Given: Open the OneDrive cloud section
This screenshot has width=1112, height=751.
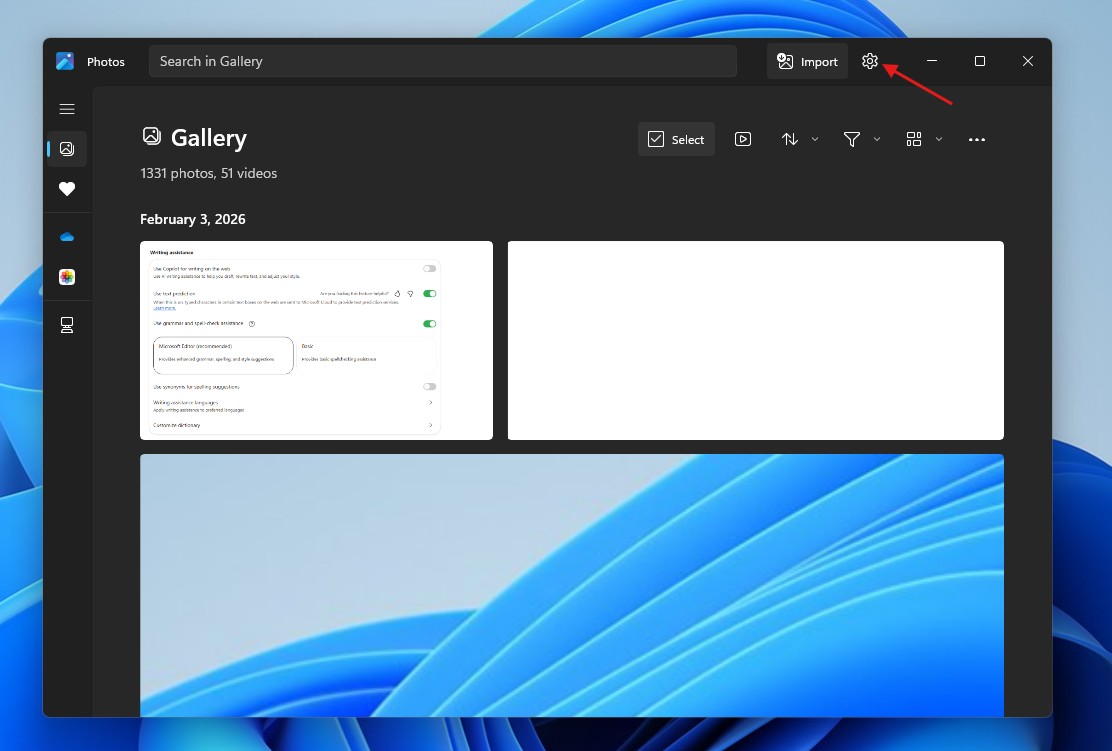Looking at the screenshot, I should click(x=67, y=236).
